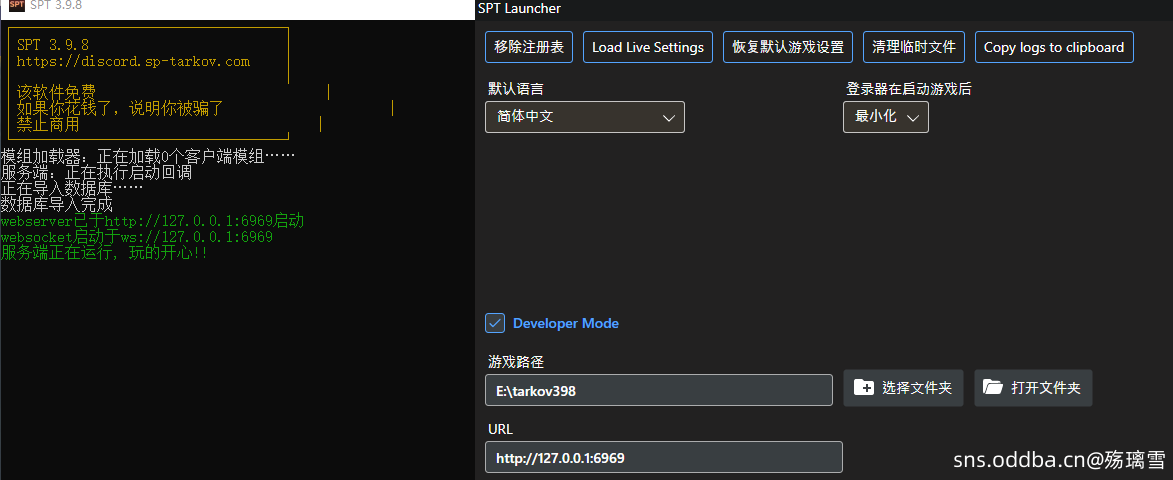Click https://discord.sp-tarkov.com in console
1173x480 pixels.
(133, 61)
